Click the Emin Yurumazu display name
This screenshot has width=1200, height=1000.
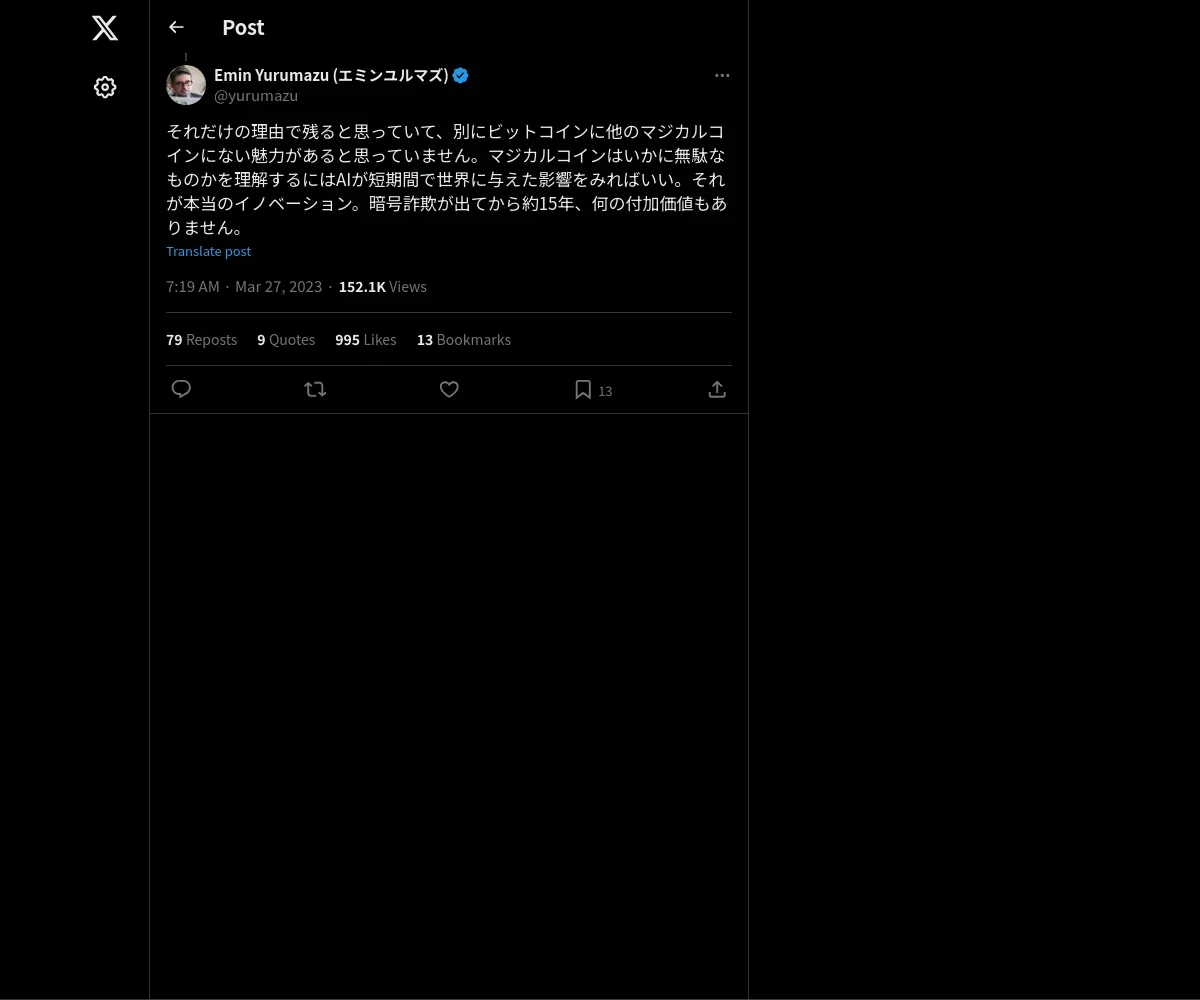[x=331, y=75]
